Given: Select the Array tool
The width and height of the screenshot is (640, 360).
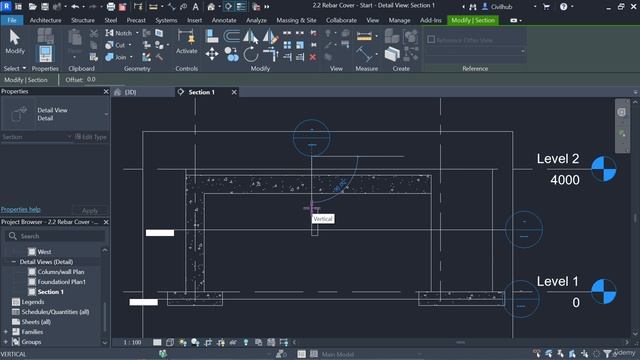Looking at the screenshot, I should coord(287,45).
